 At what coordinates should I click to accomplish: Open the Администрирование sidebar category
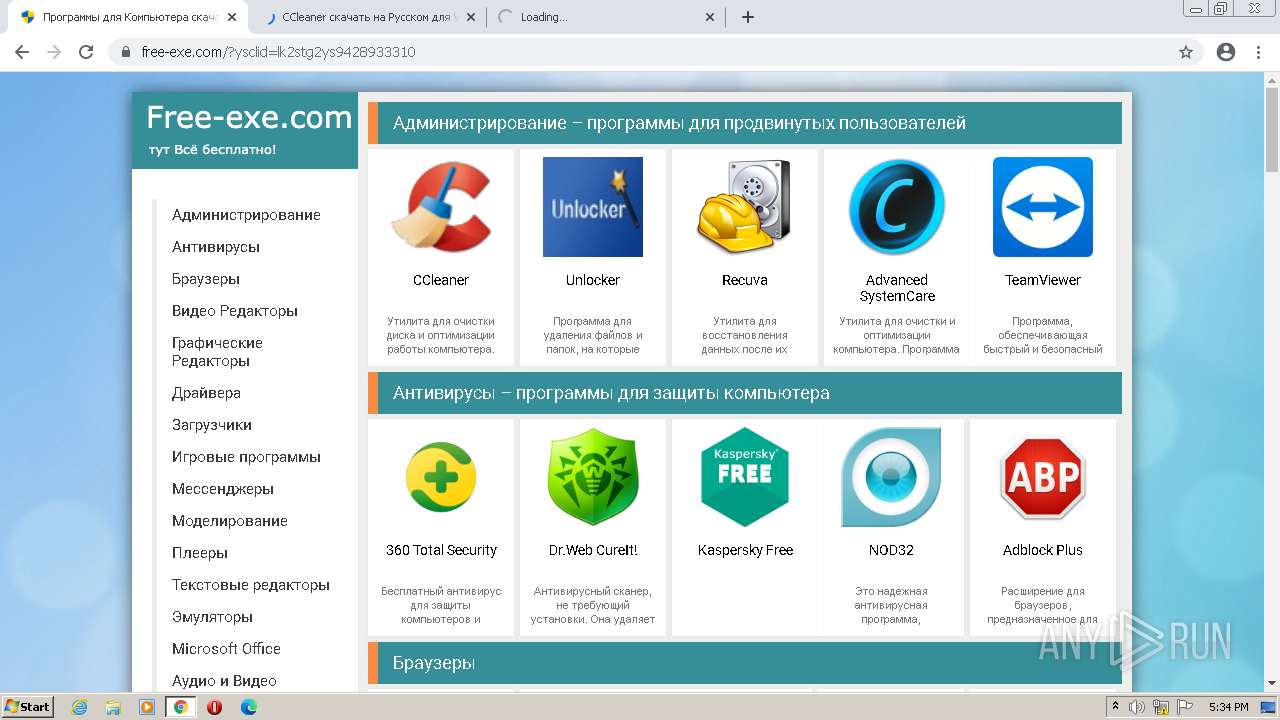pyautogui.click(x=246, y=215)
